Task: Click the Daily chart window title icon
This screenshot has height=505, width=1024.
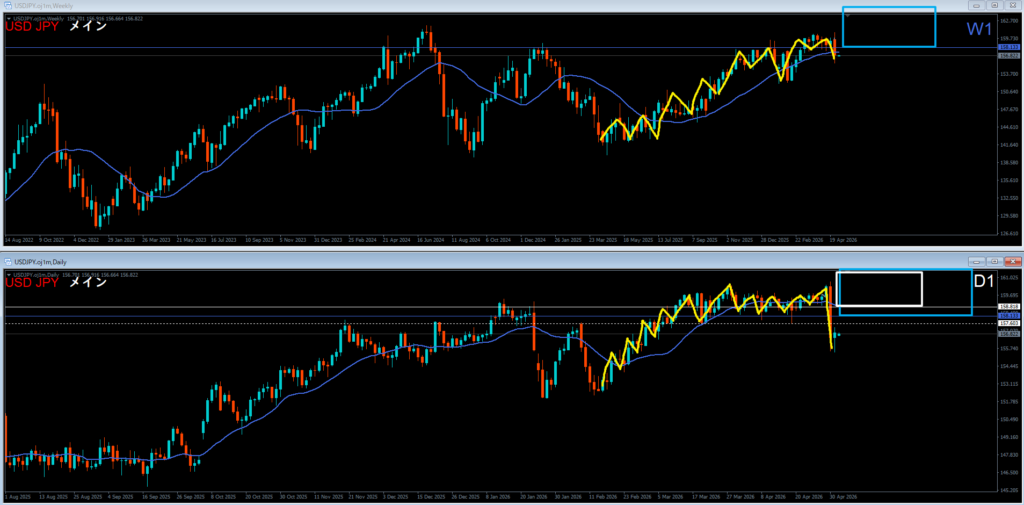Action: pyautogui.click(x=6, y=261)
